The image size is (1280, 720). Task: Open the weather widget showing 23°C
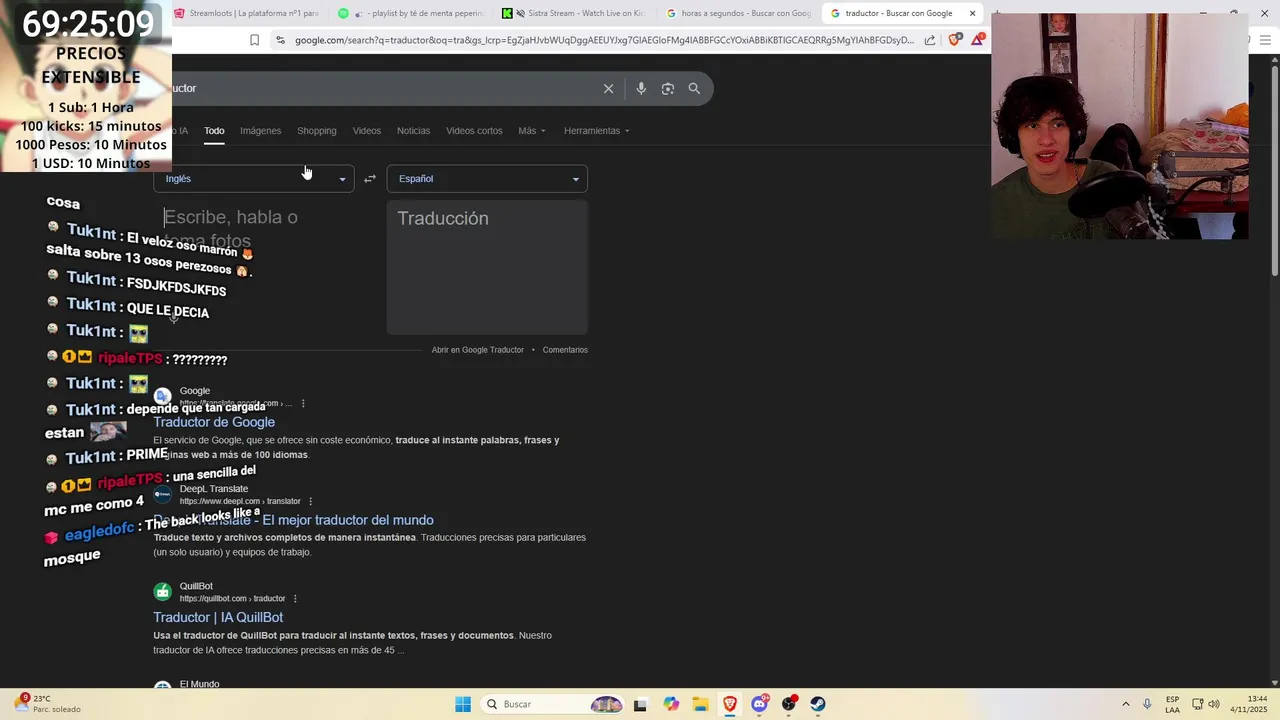point(47,704)
